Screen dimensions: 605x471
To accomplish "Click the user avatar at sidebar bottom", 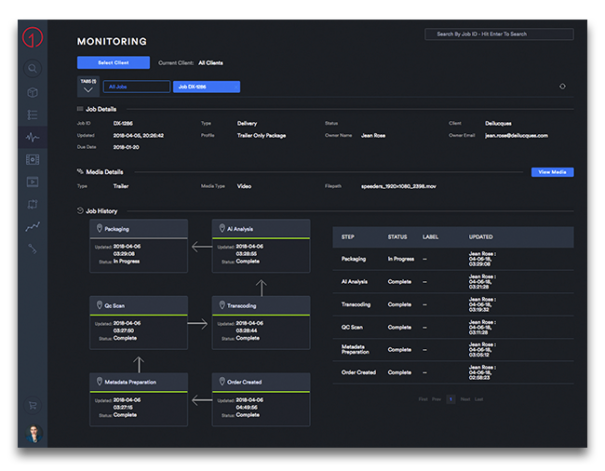I will coord(34,434).
